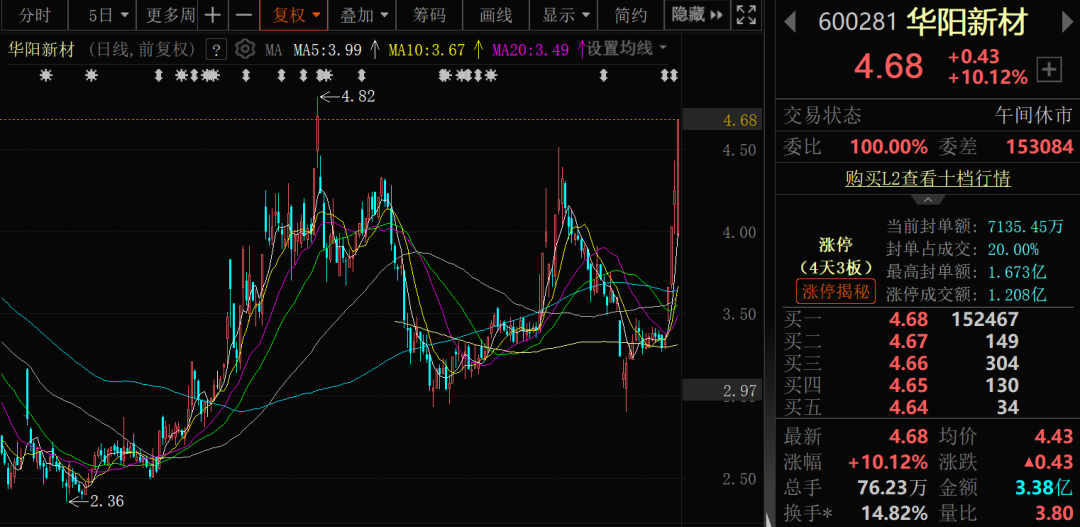Image resolution: width=1080 pixels, height=527 pixels.
Task: Expand 5日 period dropdown
Action: tap(108, 15)
